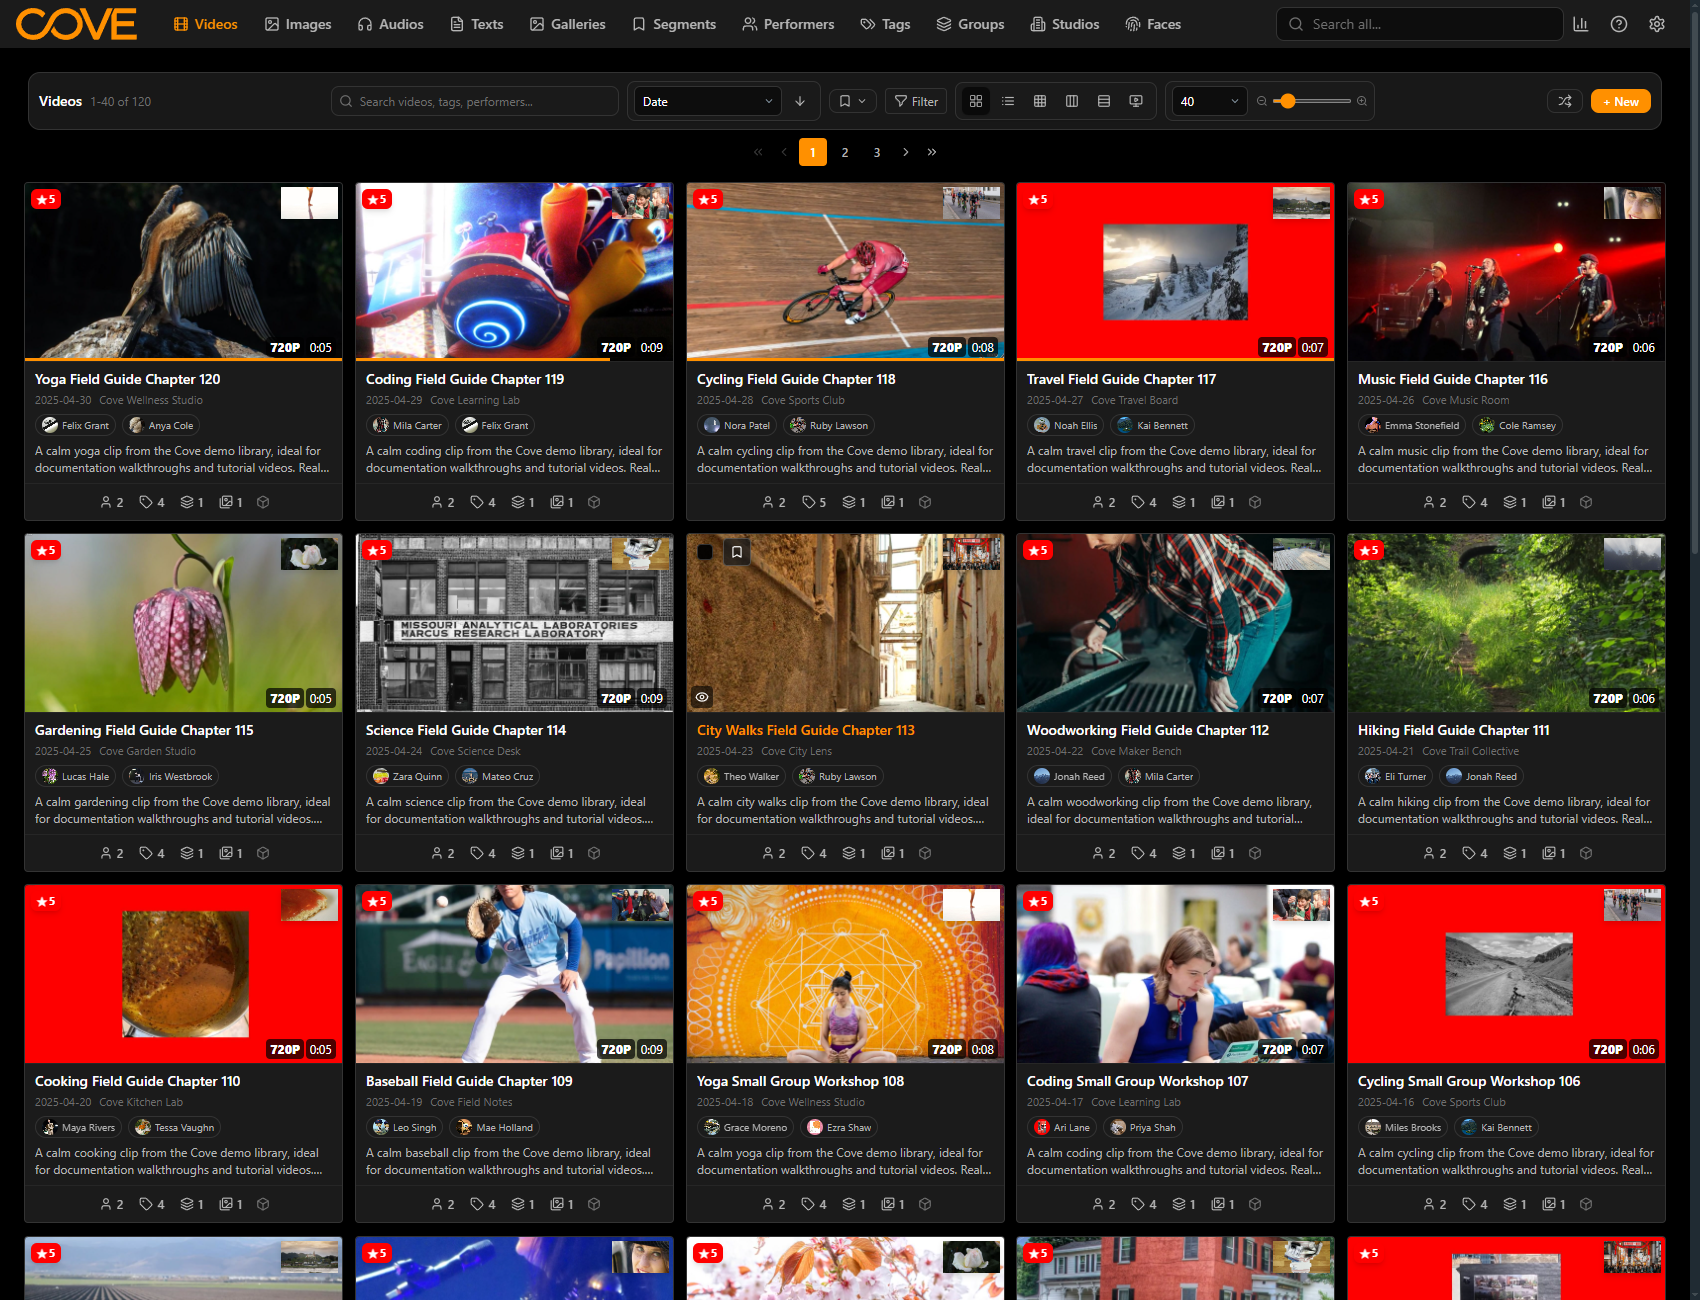Click the shuffle random order icon

click(1565, 101)
